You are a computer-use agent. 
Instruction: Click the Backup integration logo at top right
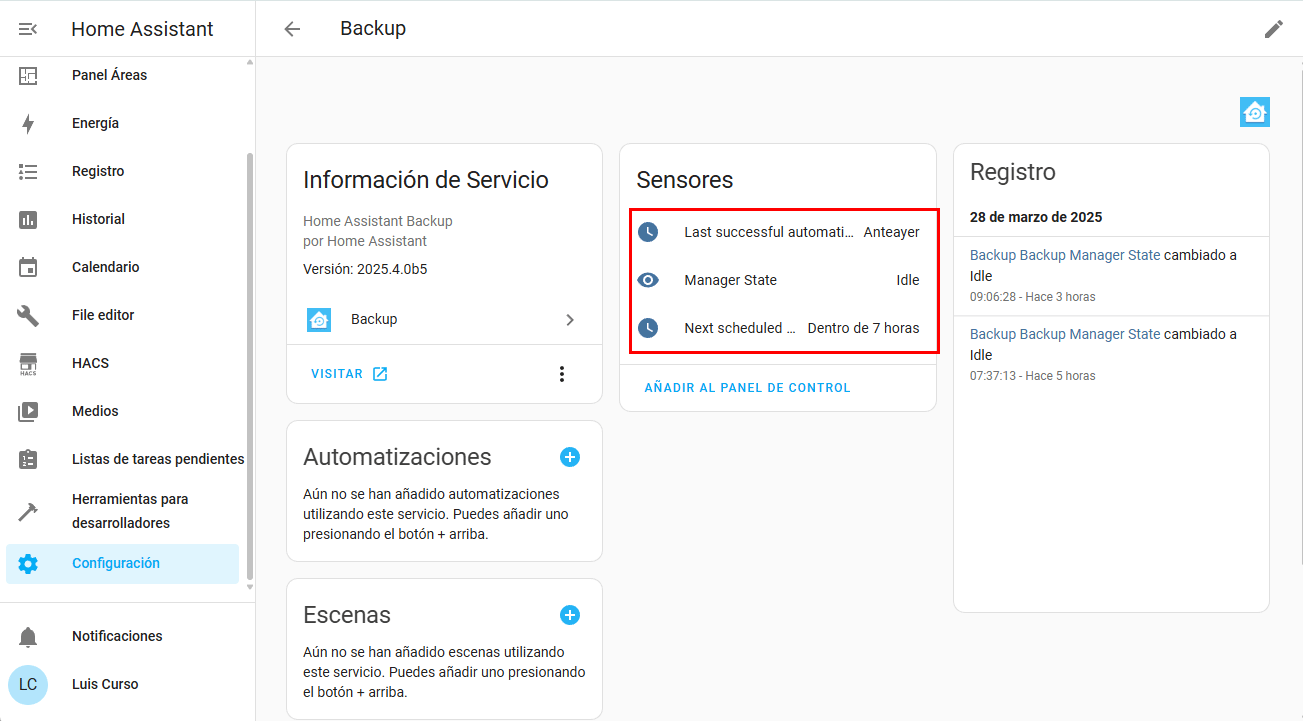click(1255, 112)
